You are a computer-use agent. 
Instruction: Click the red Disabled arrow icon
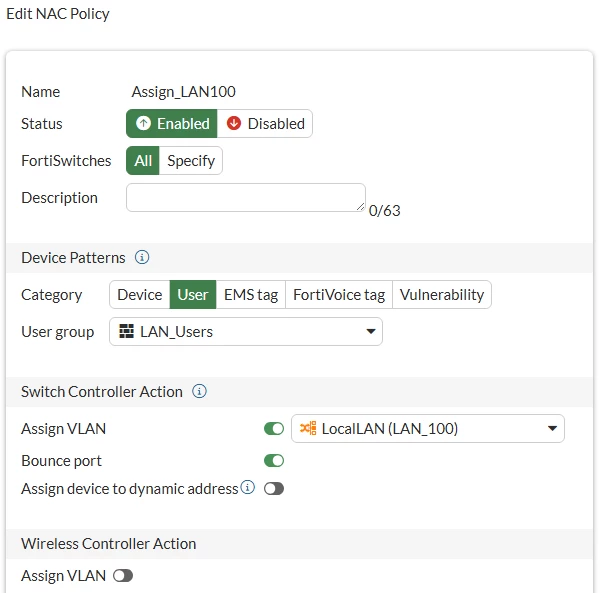[234, 123]
